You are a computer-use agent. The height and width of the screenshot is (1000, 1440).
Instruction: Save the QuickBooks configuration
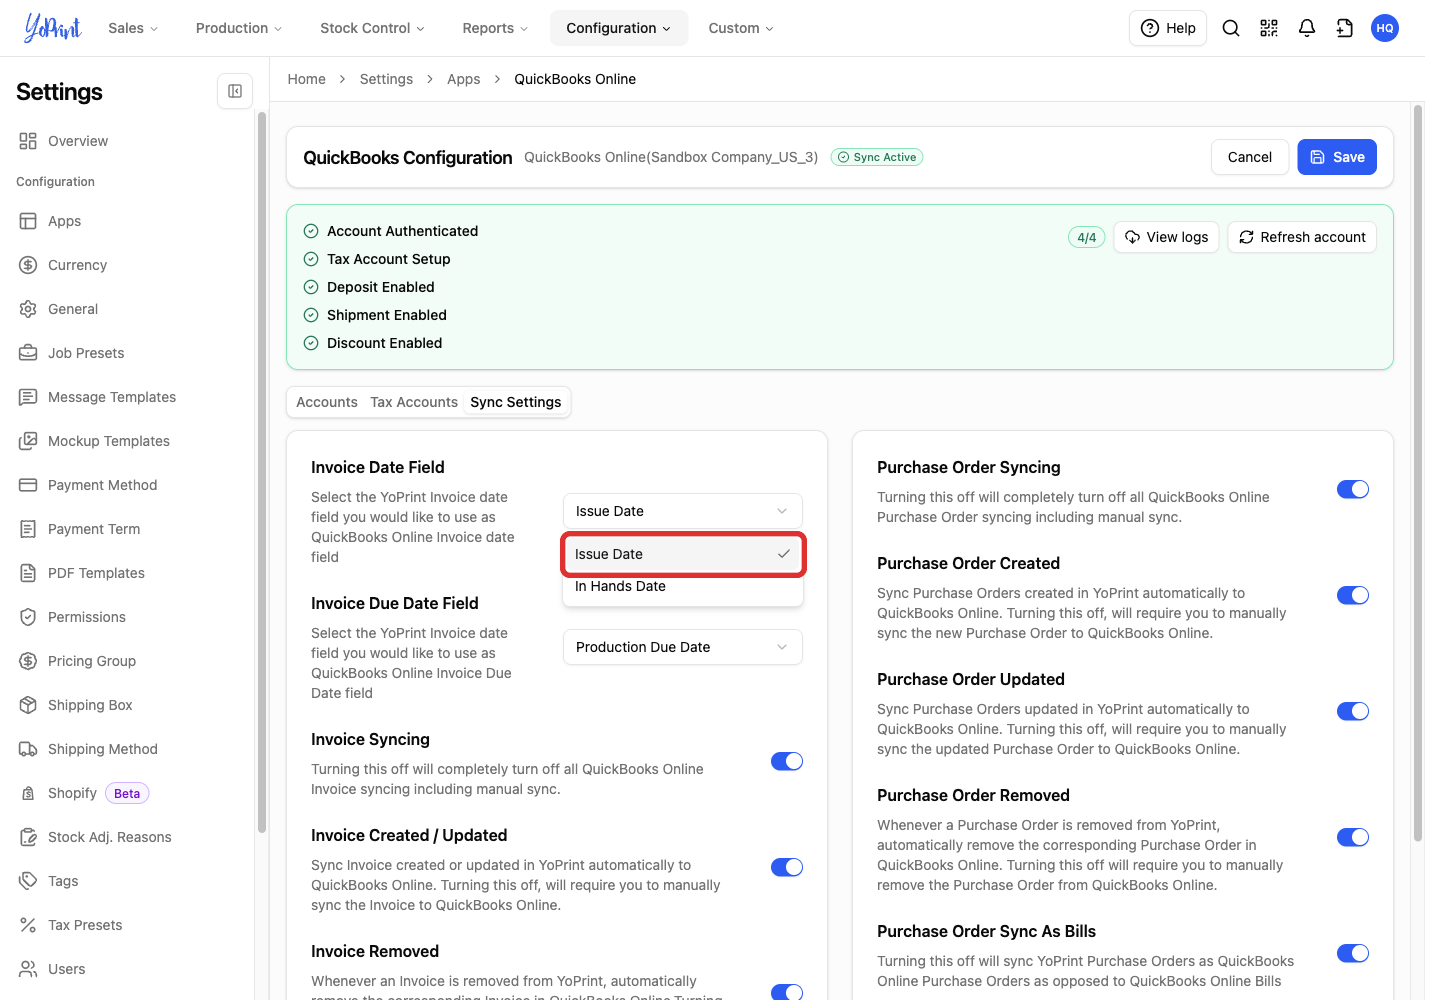pos(1337,157)
